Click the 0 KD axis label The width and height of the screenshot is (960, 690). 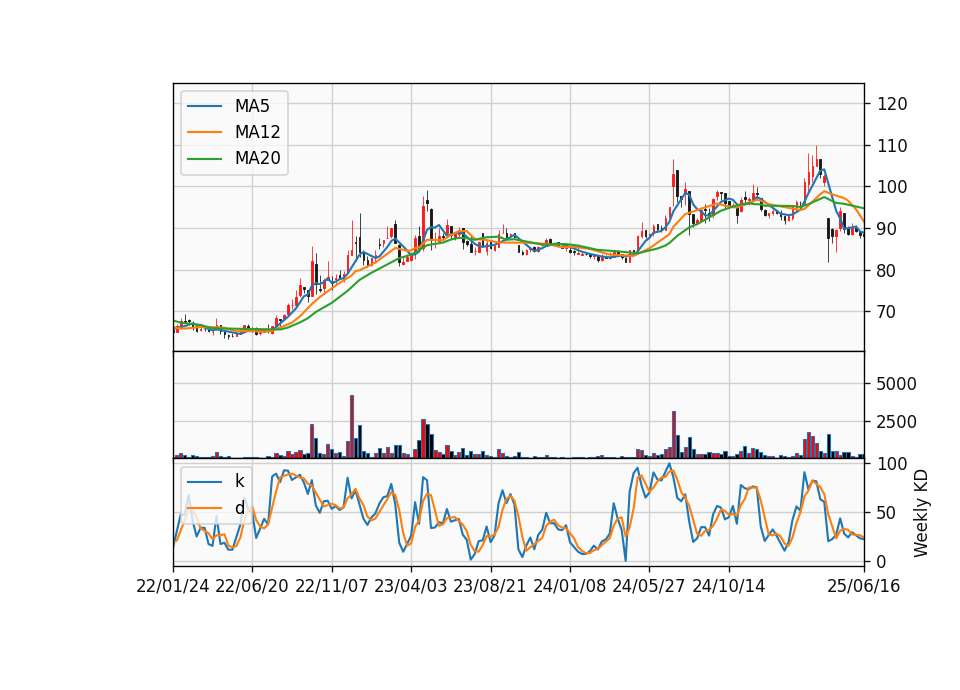click(x=882, y=561)
